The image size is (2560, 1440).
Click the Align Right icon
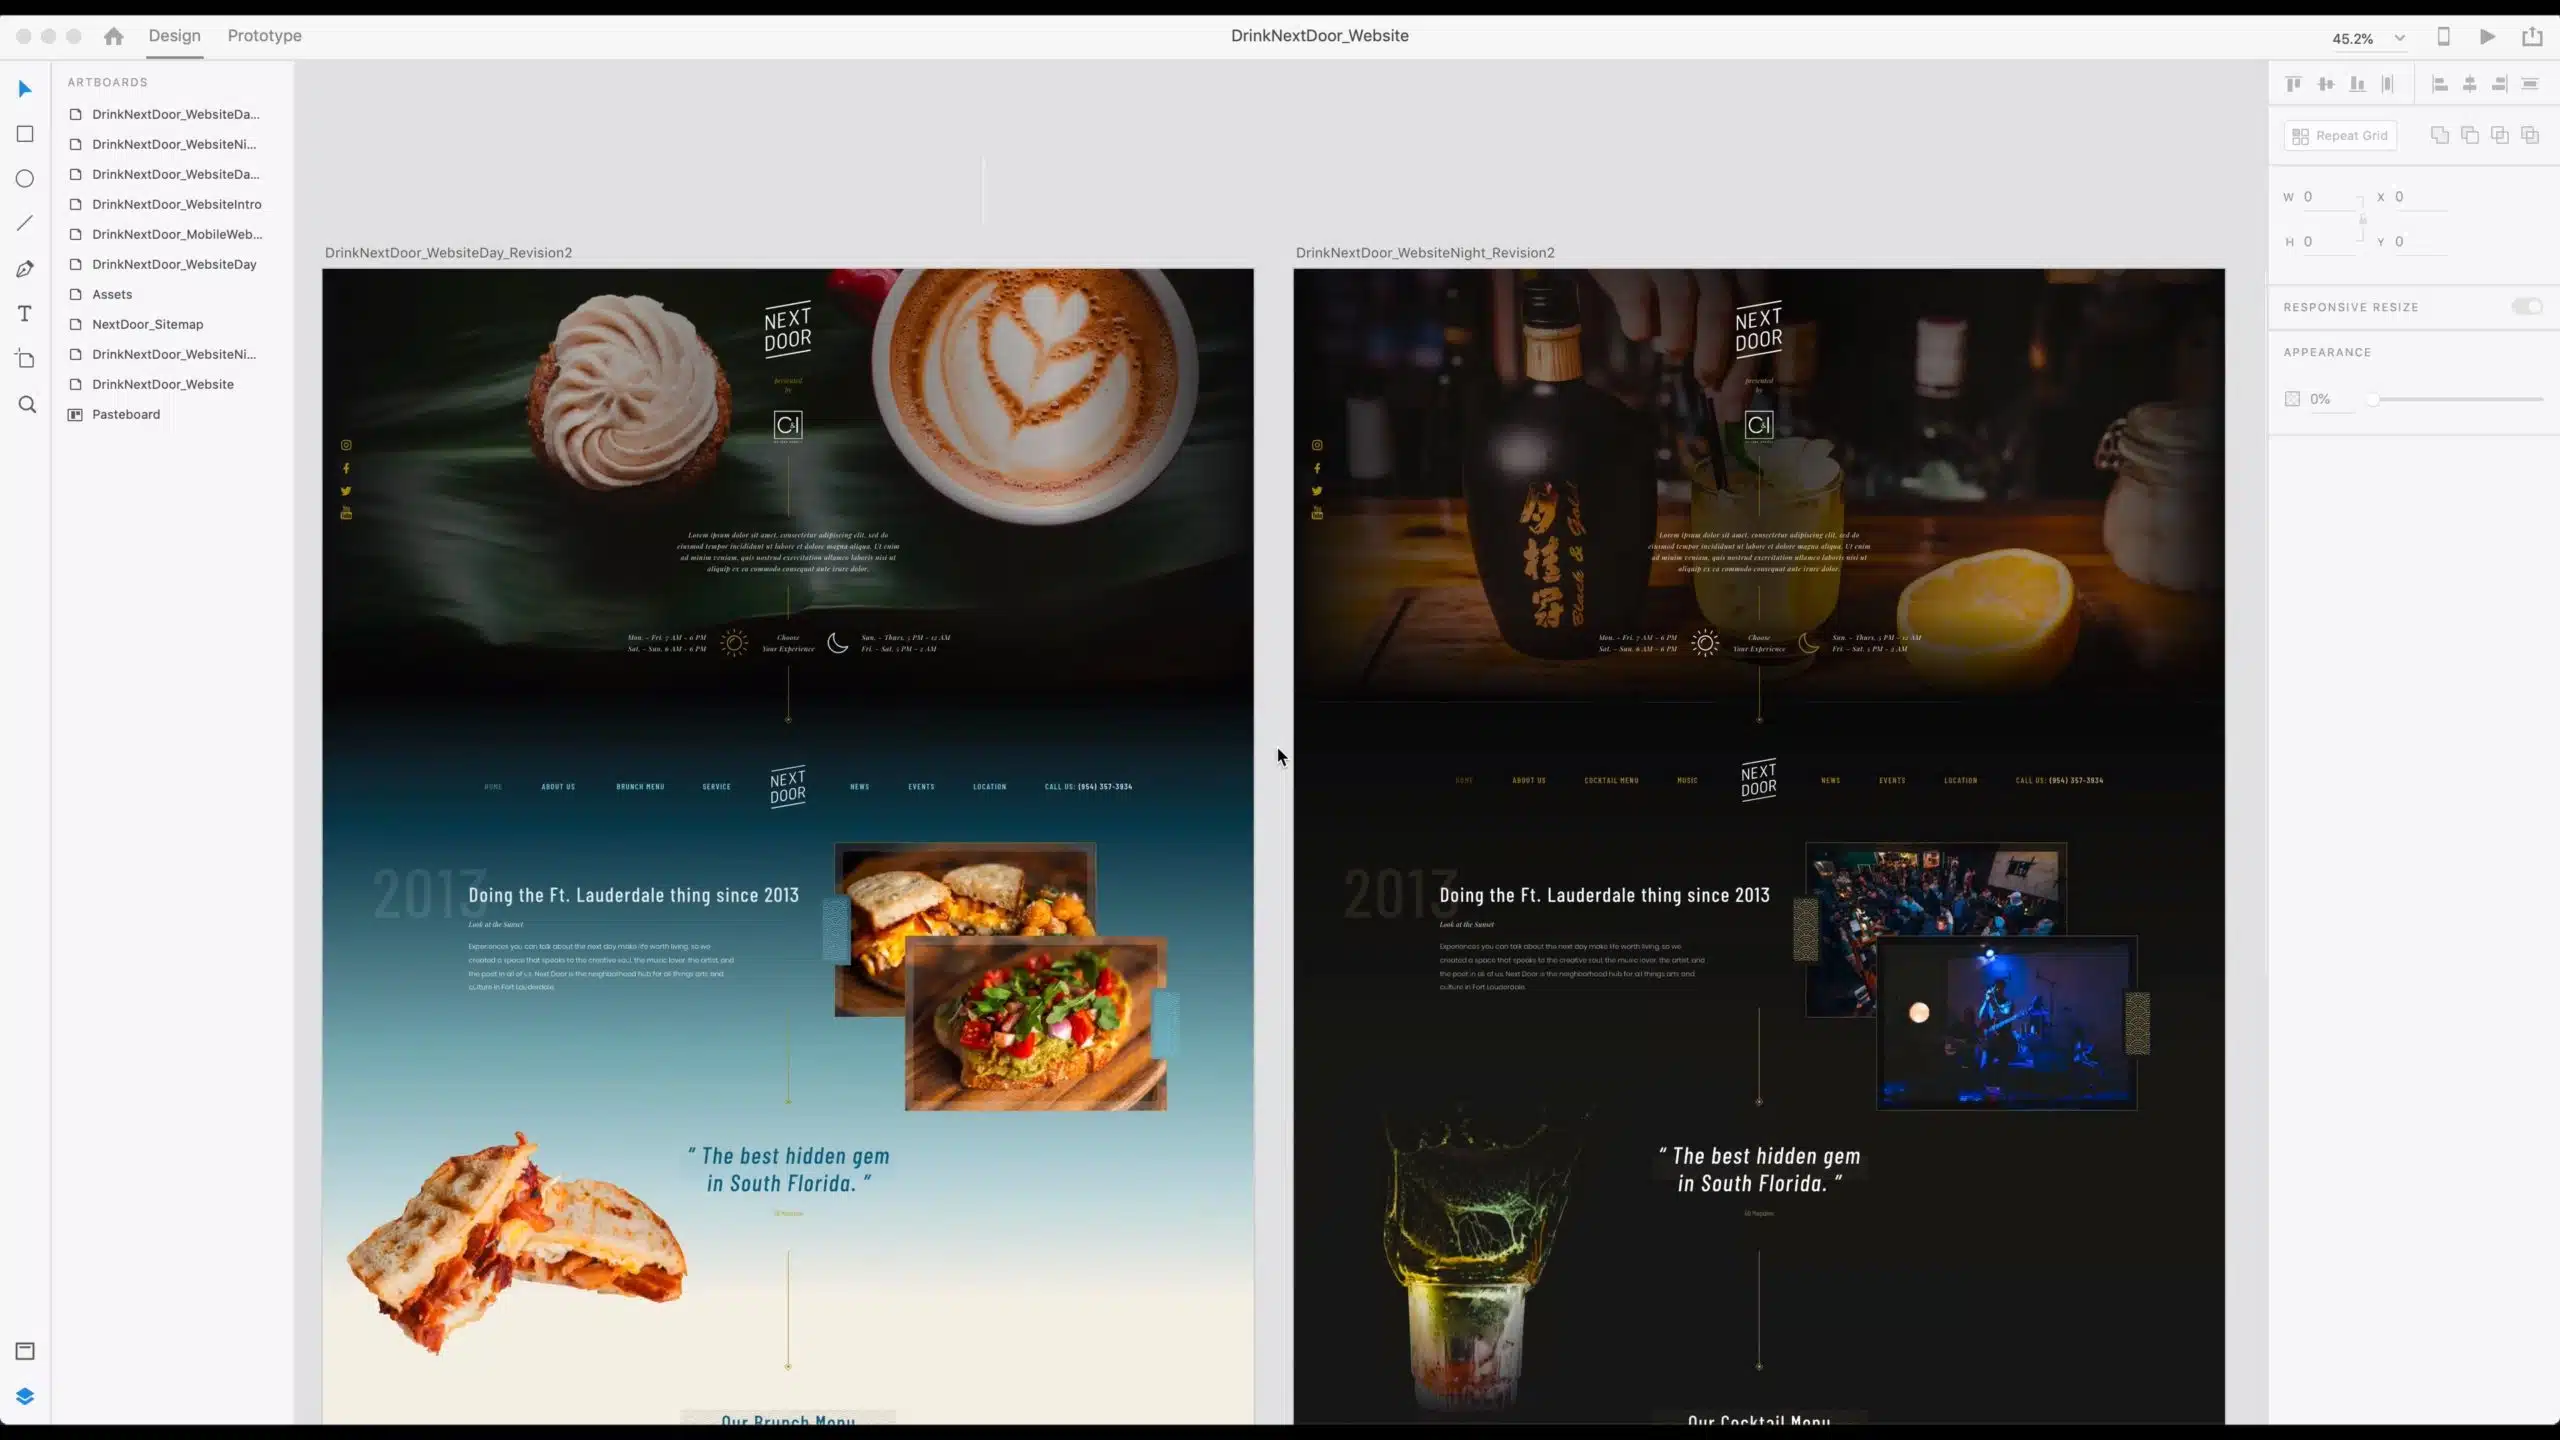click(2499, 84)
